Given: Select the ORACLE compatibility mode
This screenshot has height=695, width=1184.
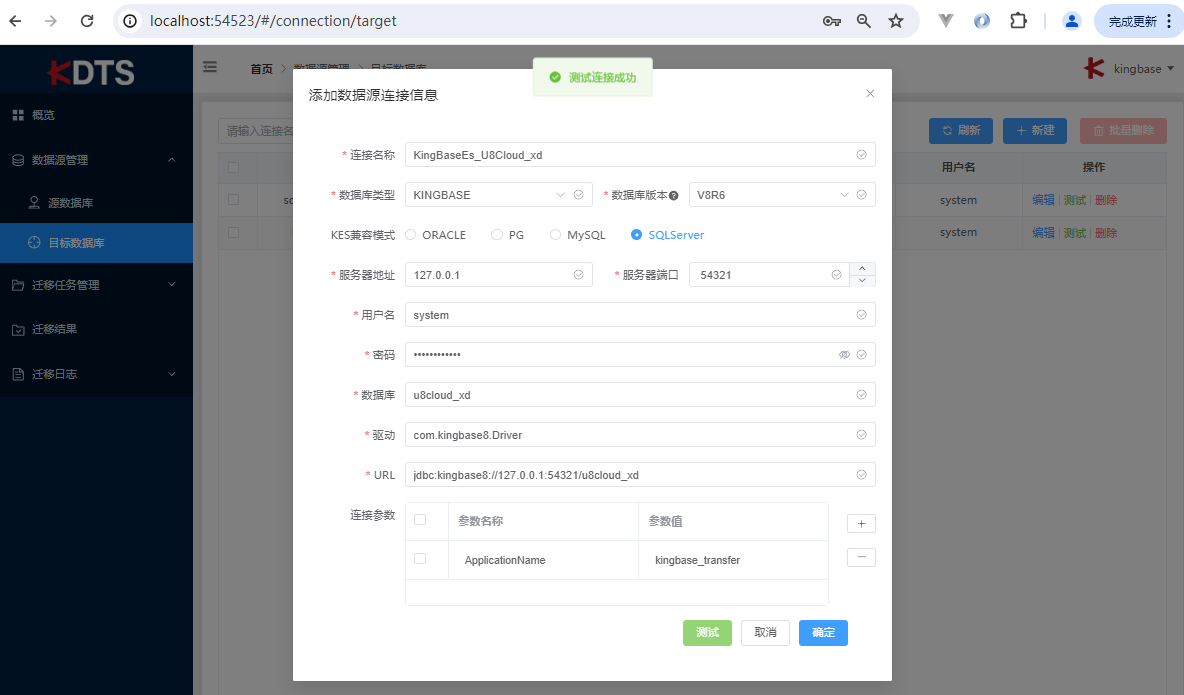Looking at the screenshot, I should [411, 235].
